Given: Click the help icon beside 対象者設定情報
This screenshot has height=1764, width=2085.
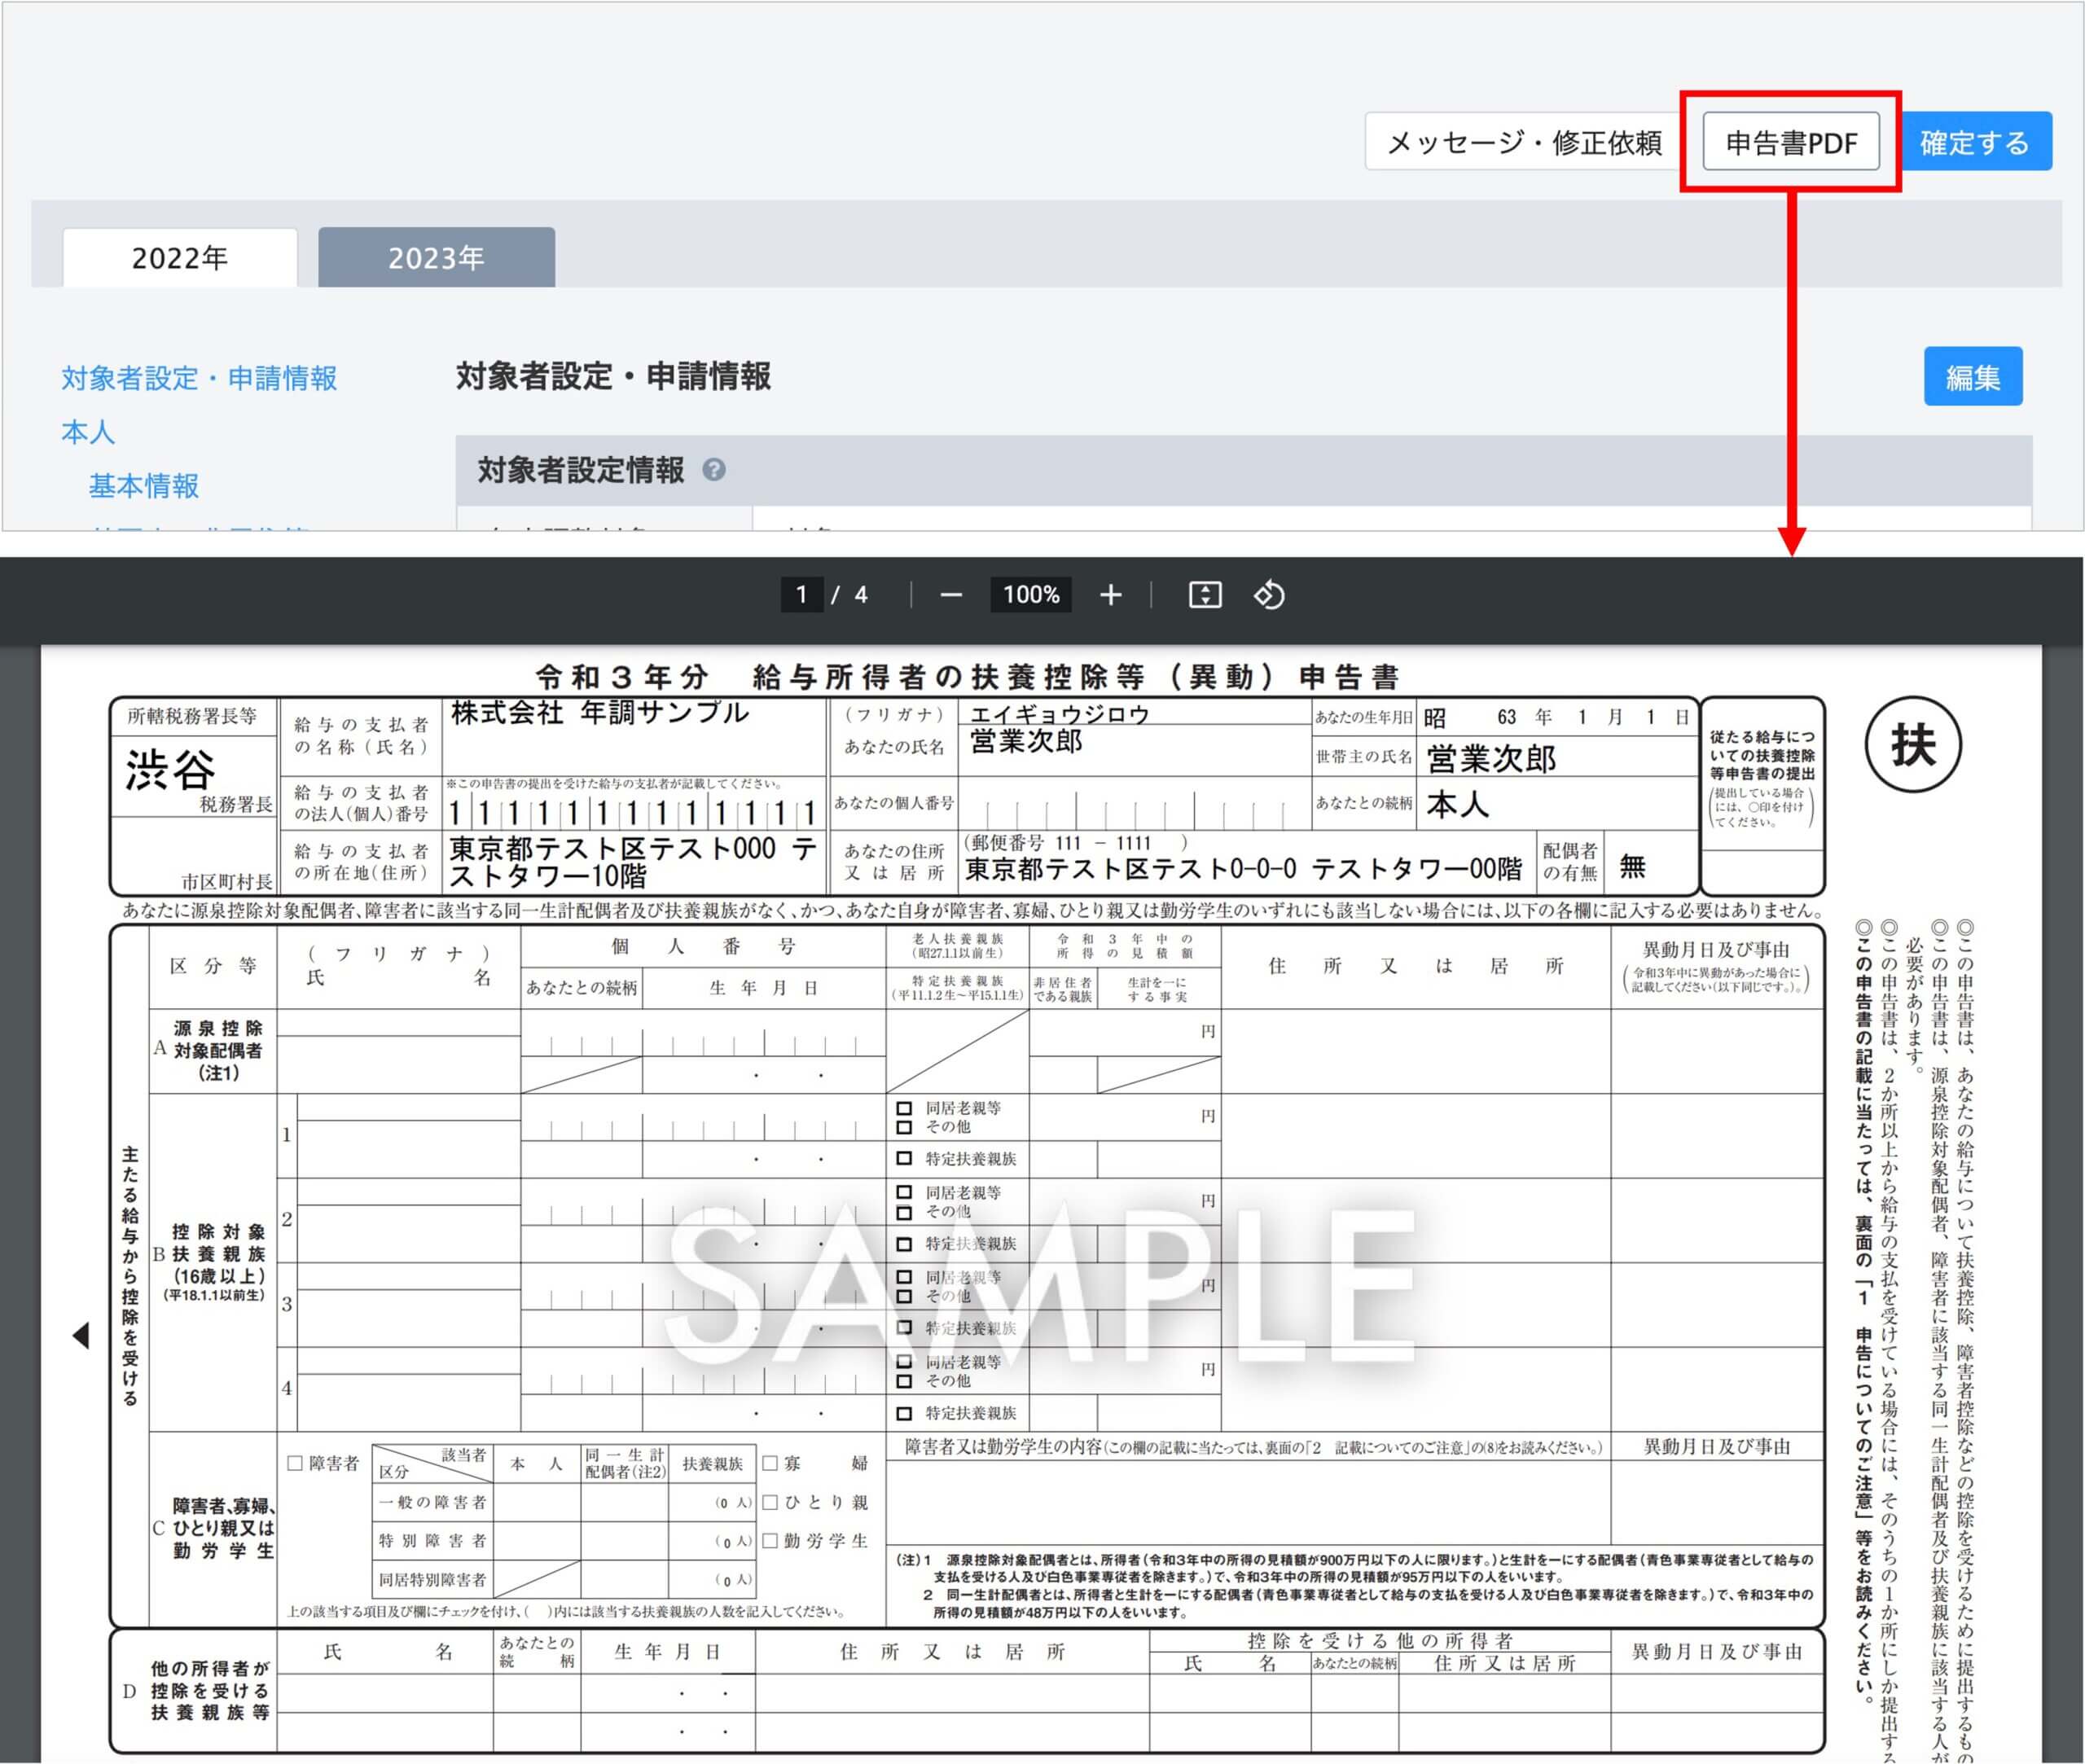Looking at the screenshot, I should tap(714, 470).
